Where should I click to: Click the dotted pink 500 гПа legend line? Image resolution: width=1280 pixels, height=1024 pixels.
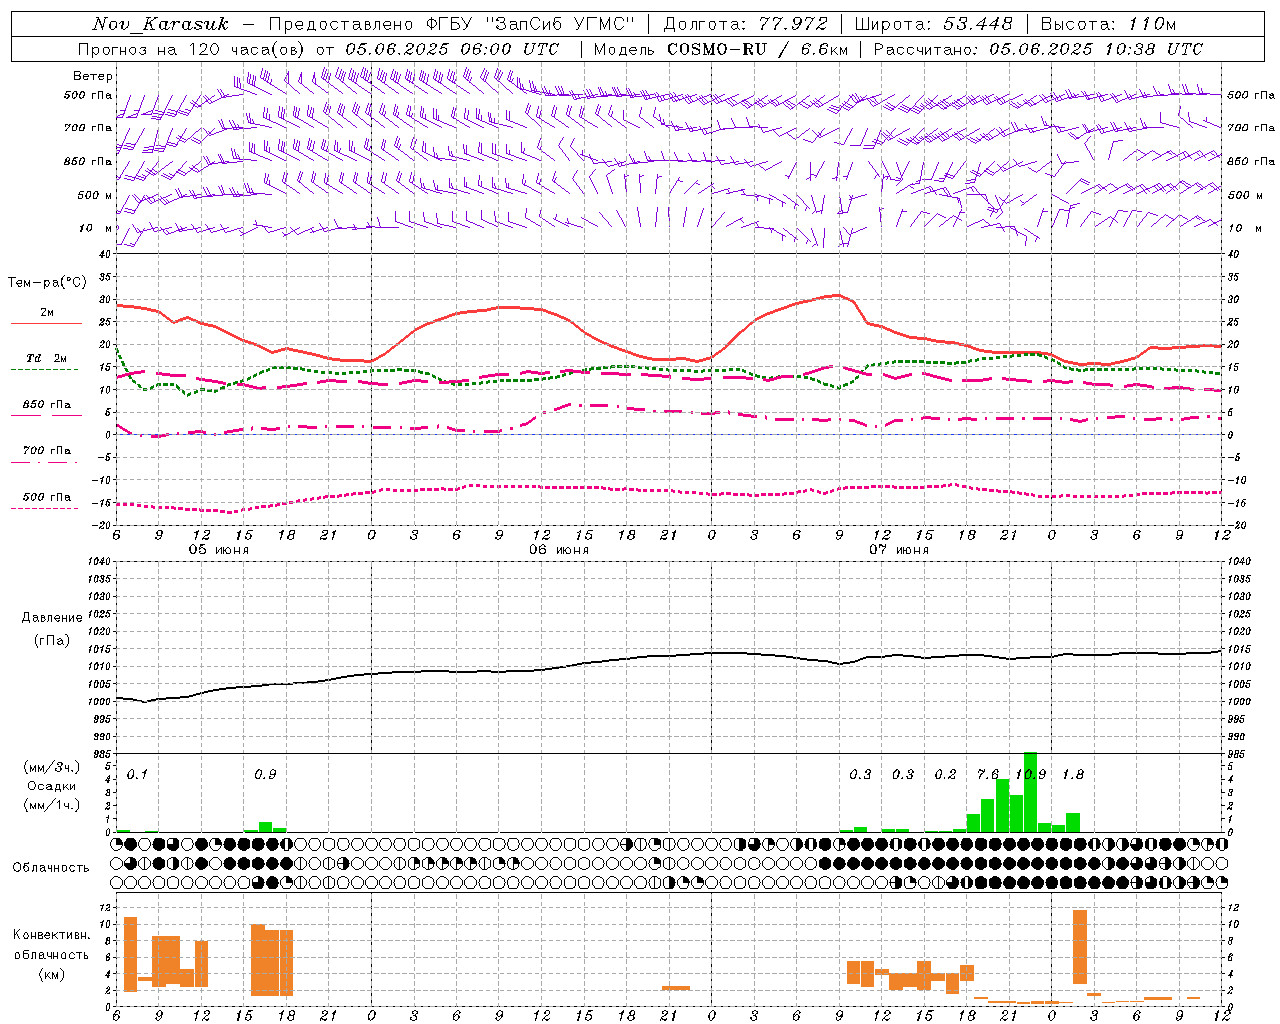(x=45, y=508)
